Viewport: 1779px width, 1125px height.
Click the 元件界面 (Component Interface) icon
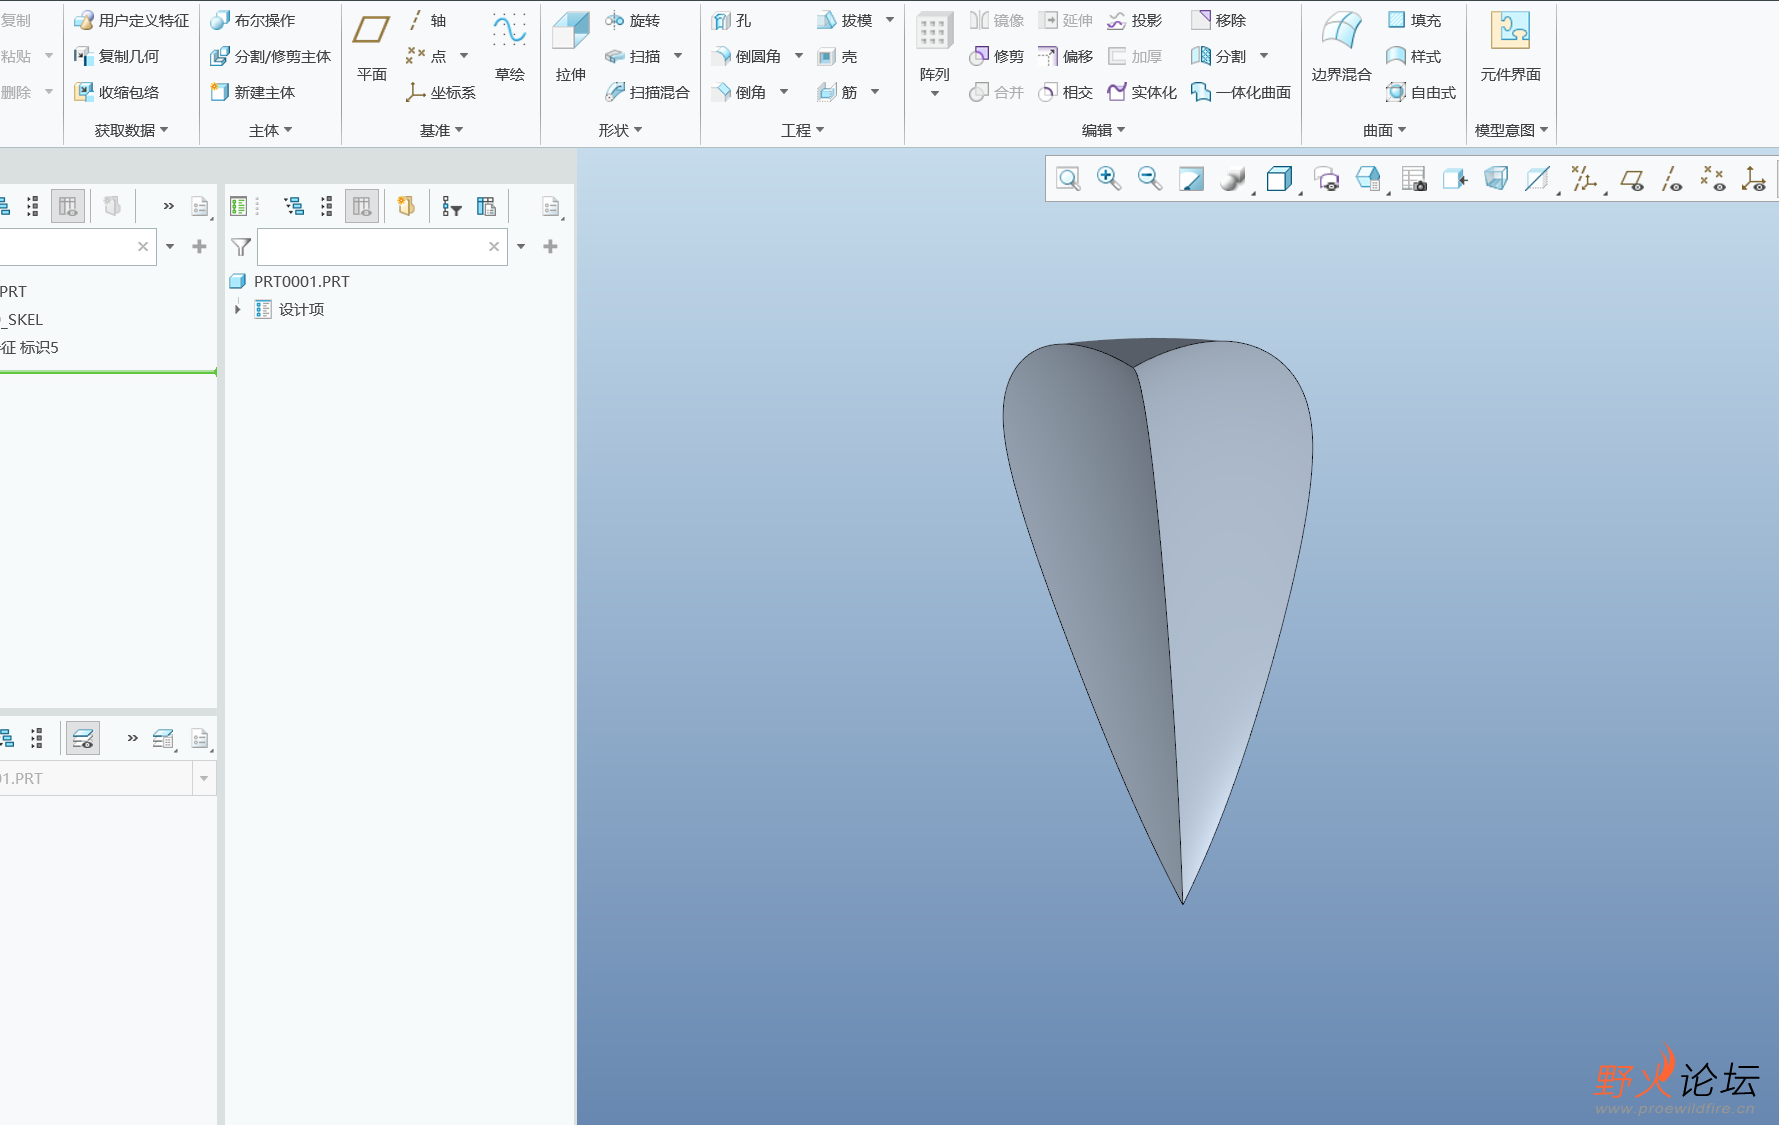click(1510, 47)
